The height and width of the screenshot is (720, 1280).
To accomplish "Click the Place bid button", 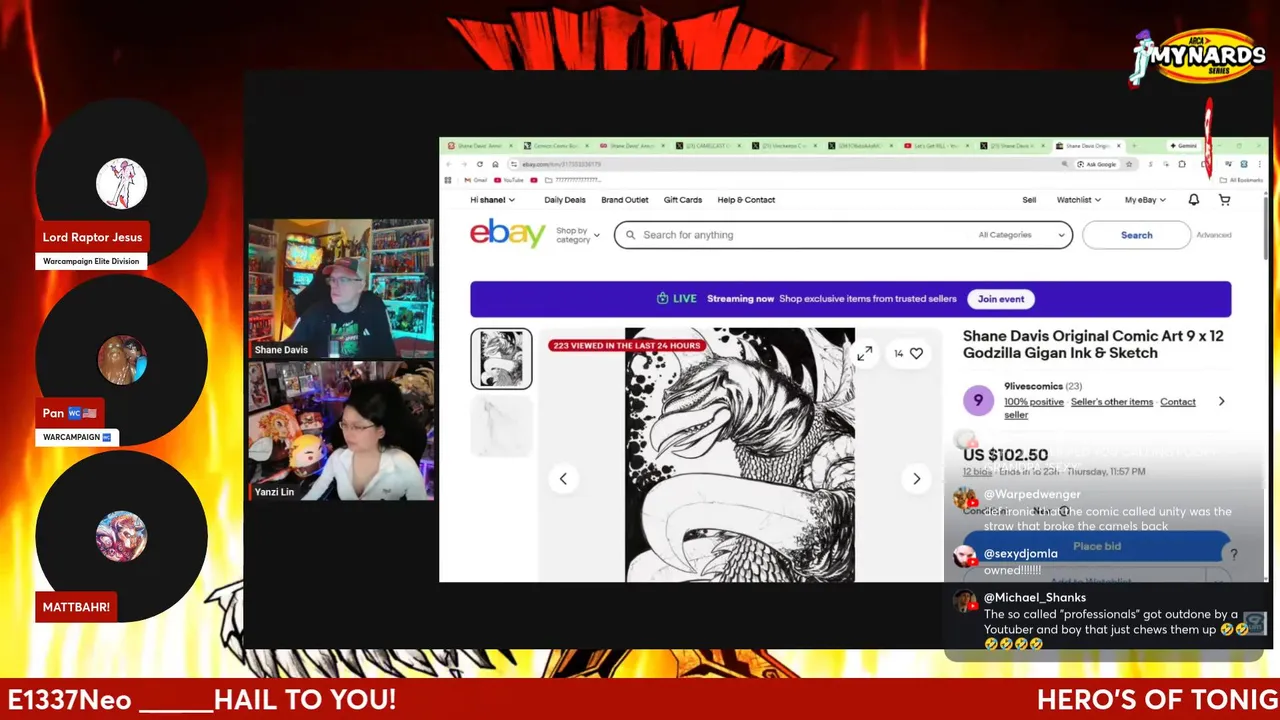I will (x=1096, y=546).
